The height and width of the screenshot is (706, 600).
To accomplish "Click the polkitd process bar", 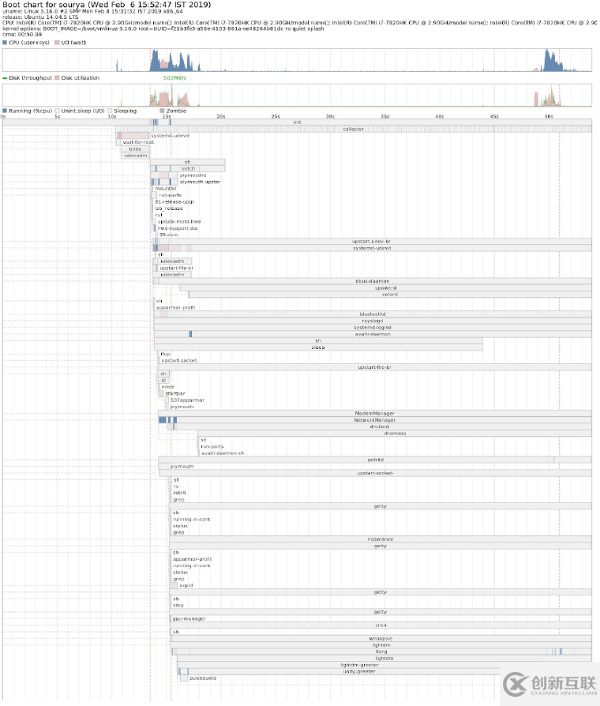I will coord(375,460).
